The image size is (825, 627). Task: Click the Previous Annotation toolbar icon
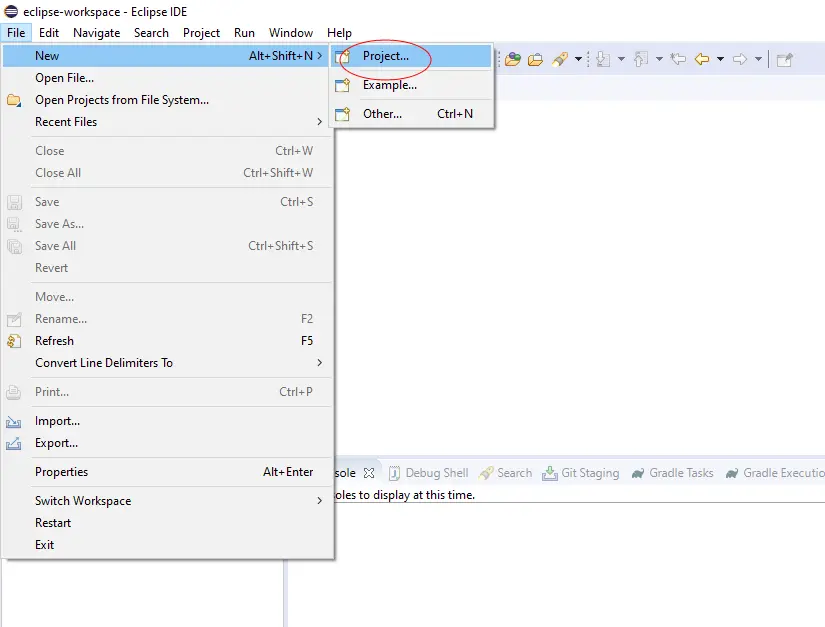click(x=640, y=59)
